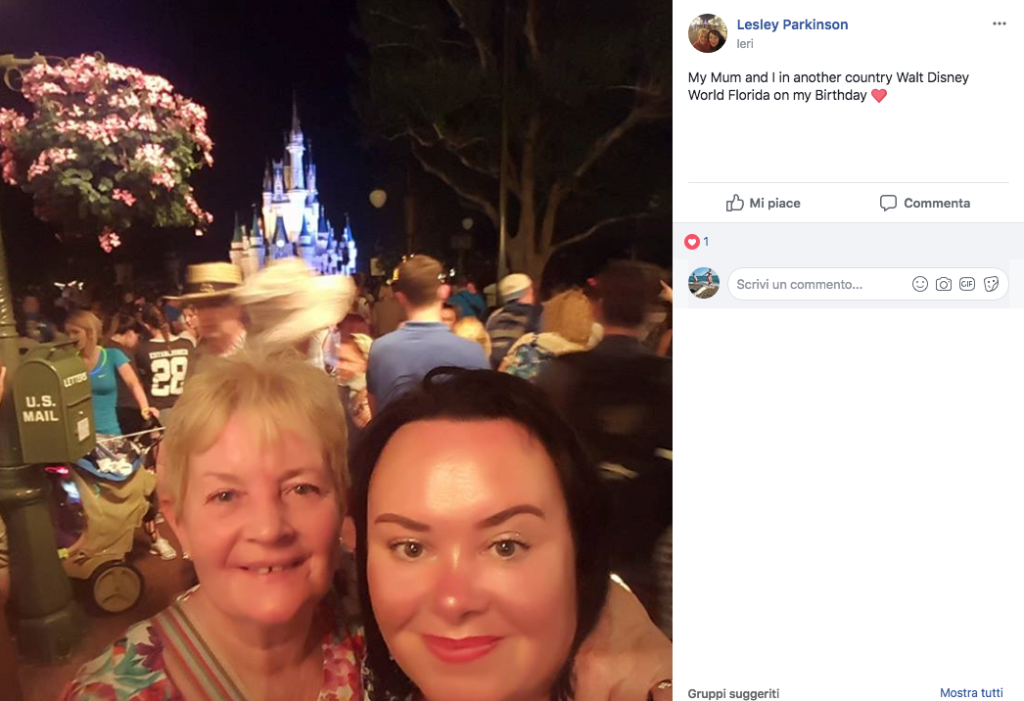Viewport: 1024px width, 701px height.
Task: Open the emoji picker in comment box
Action: coord(920,284)
